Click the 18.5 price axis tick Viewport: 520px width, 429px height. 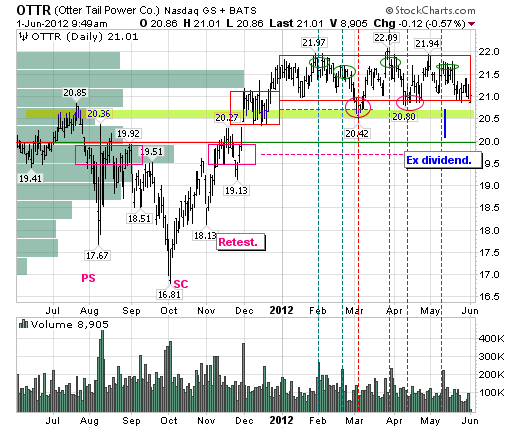pos(489,208)
